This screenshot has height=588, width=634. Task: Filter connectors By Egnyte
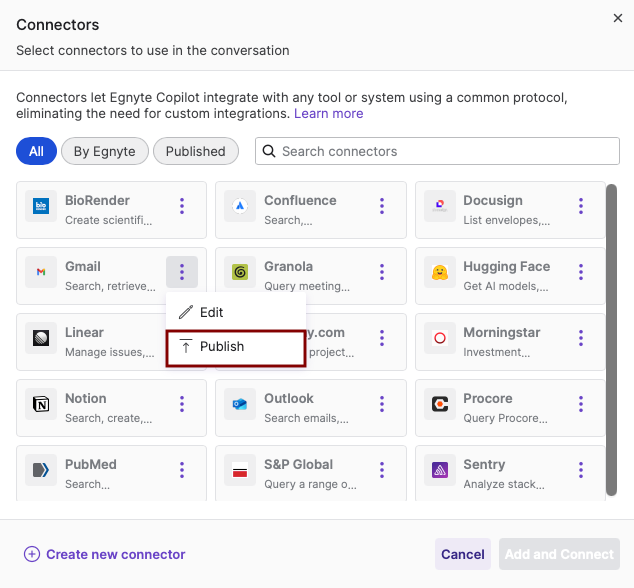coord(105,151)
